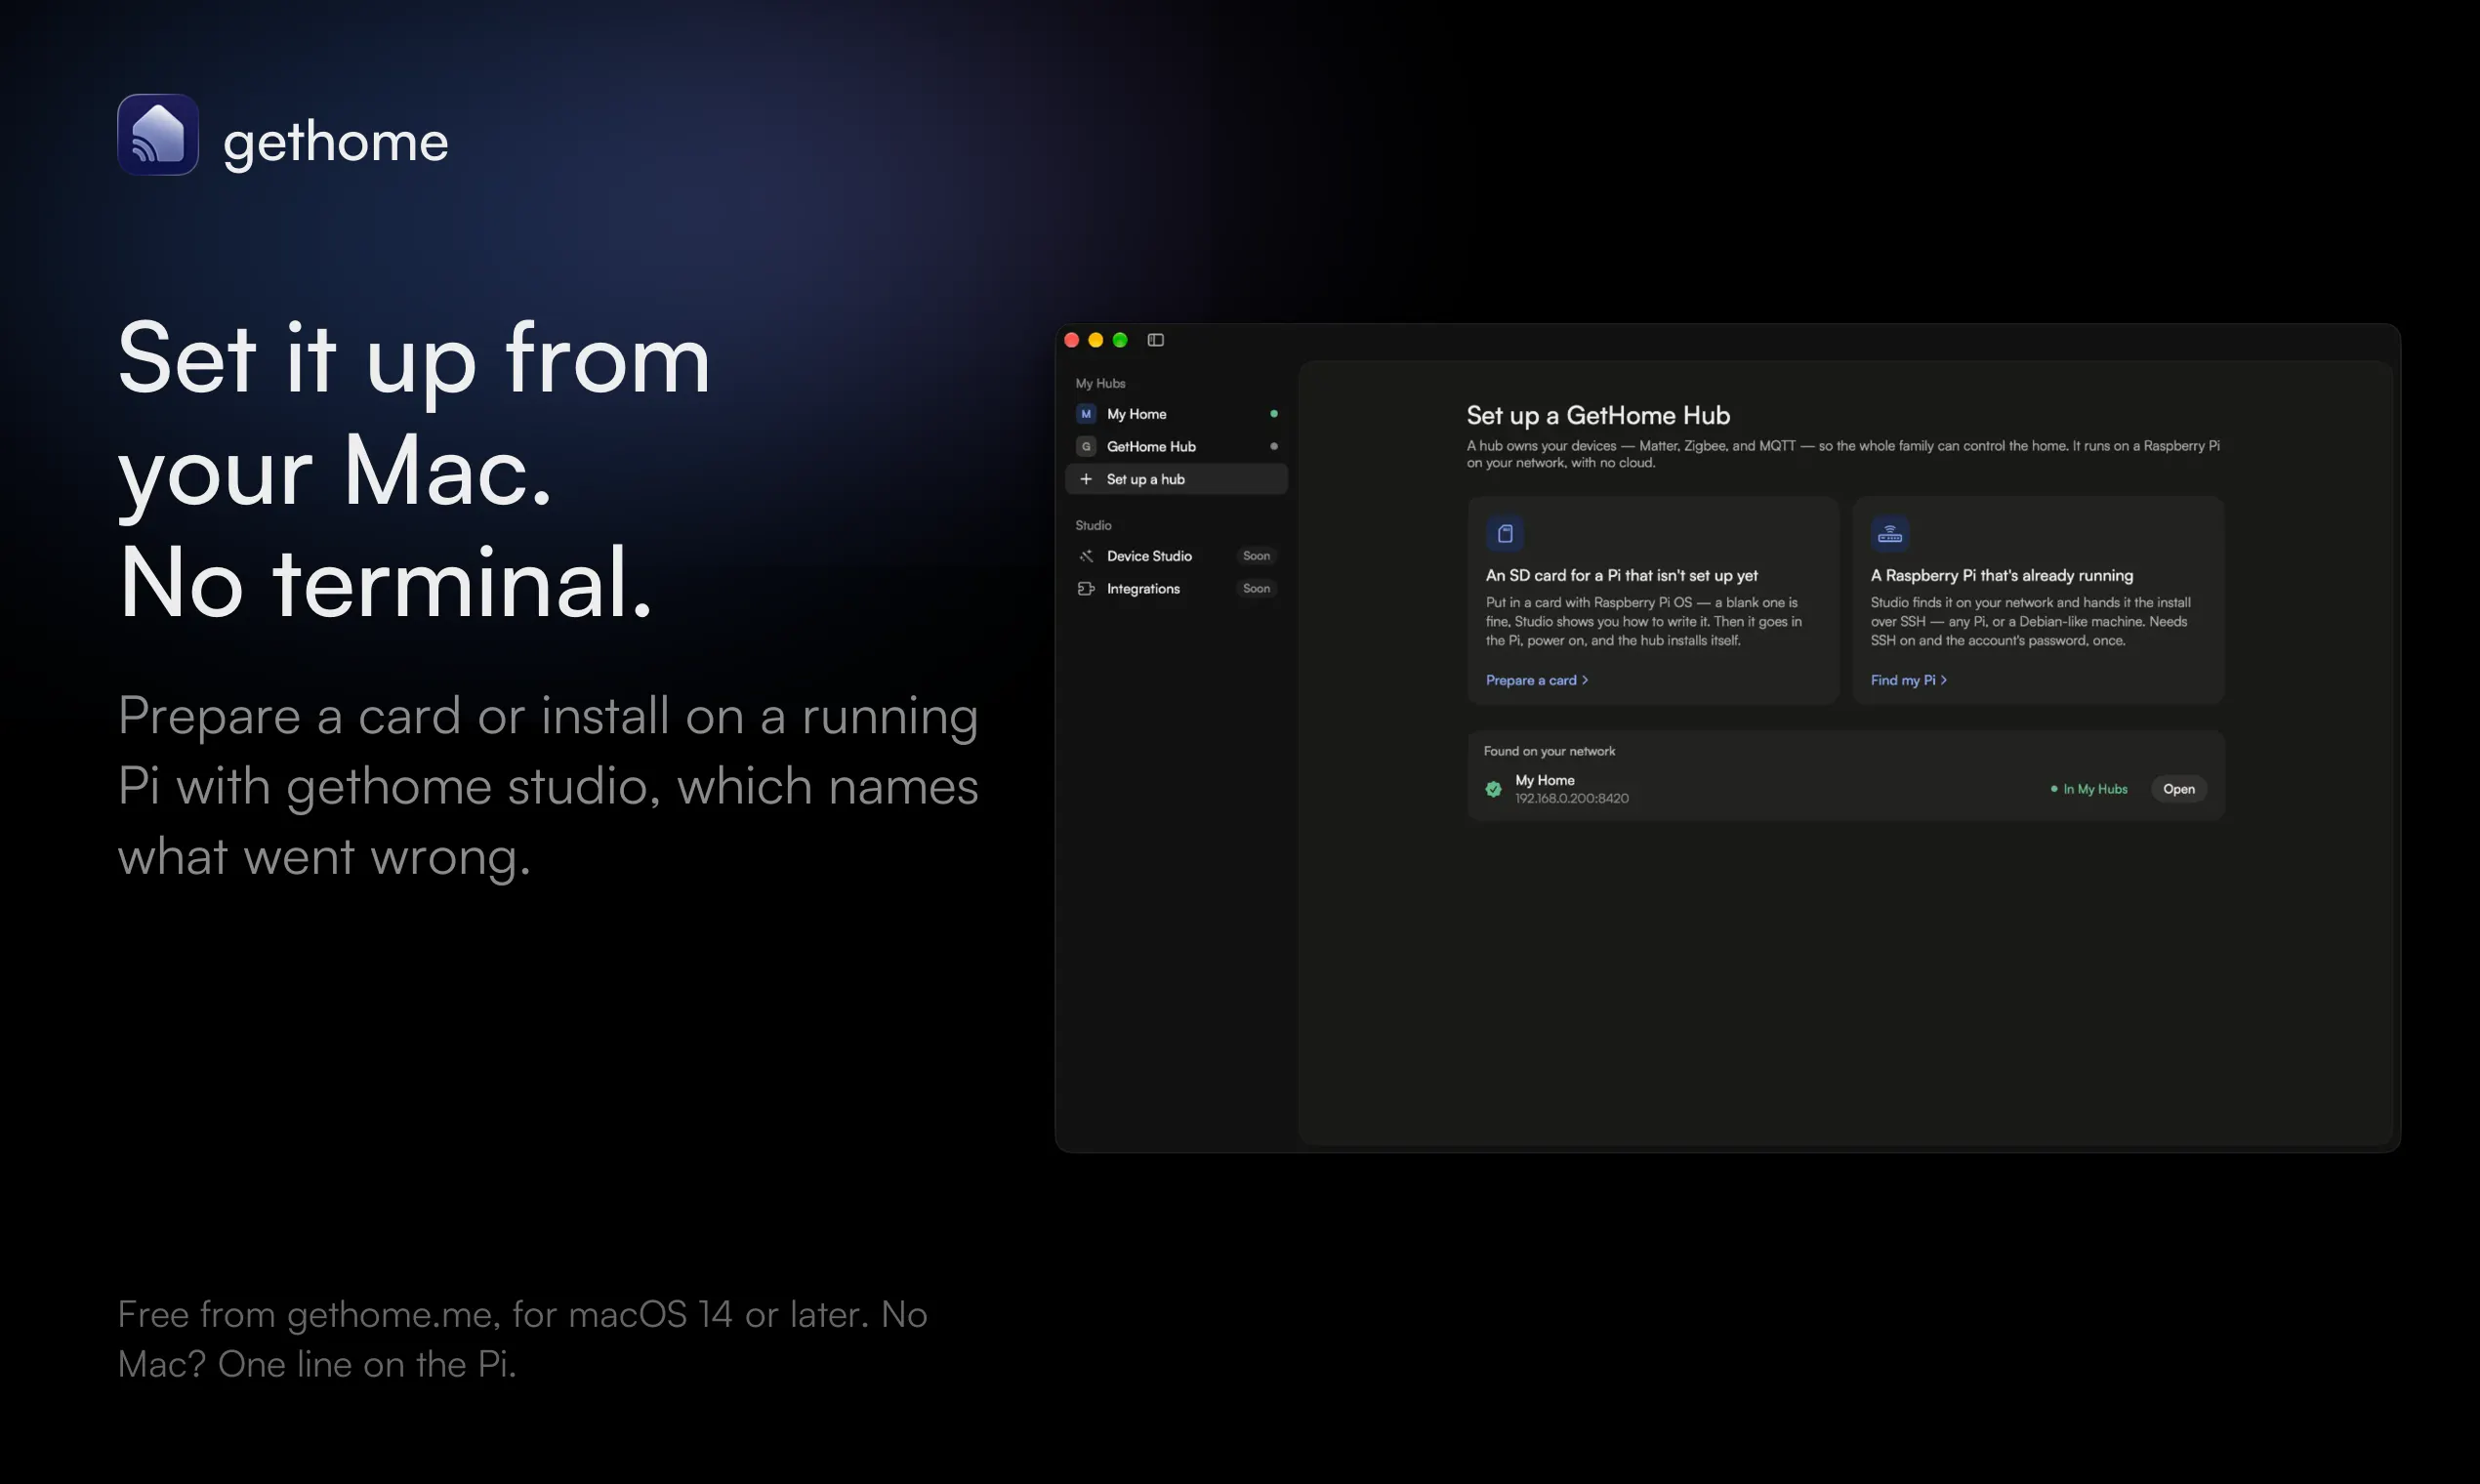Click the green status dot for My Home
The image size is (2480, 1484).
click(x=1274, y=414)
